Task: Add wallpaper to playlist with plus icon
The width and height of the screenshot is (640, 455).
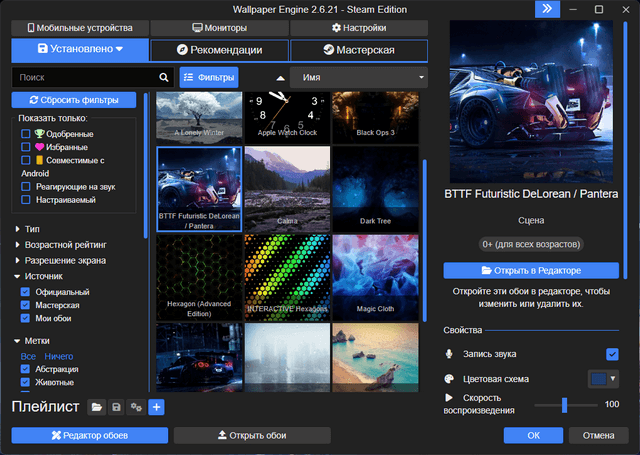Action: point(156,407)
